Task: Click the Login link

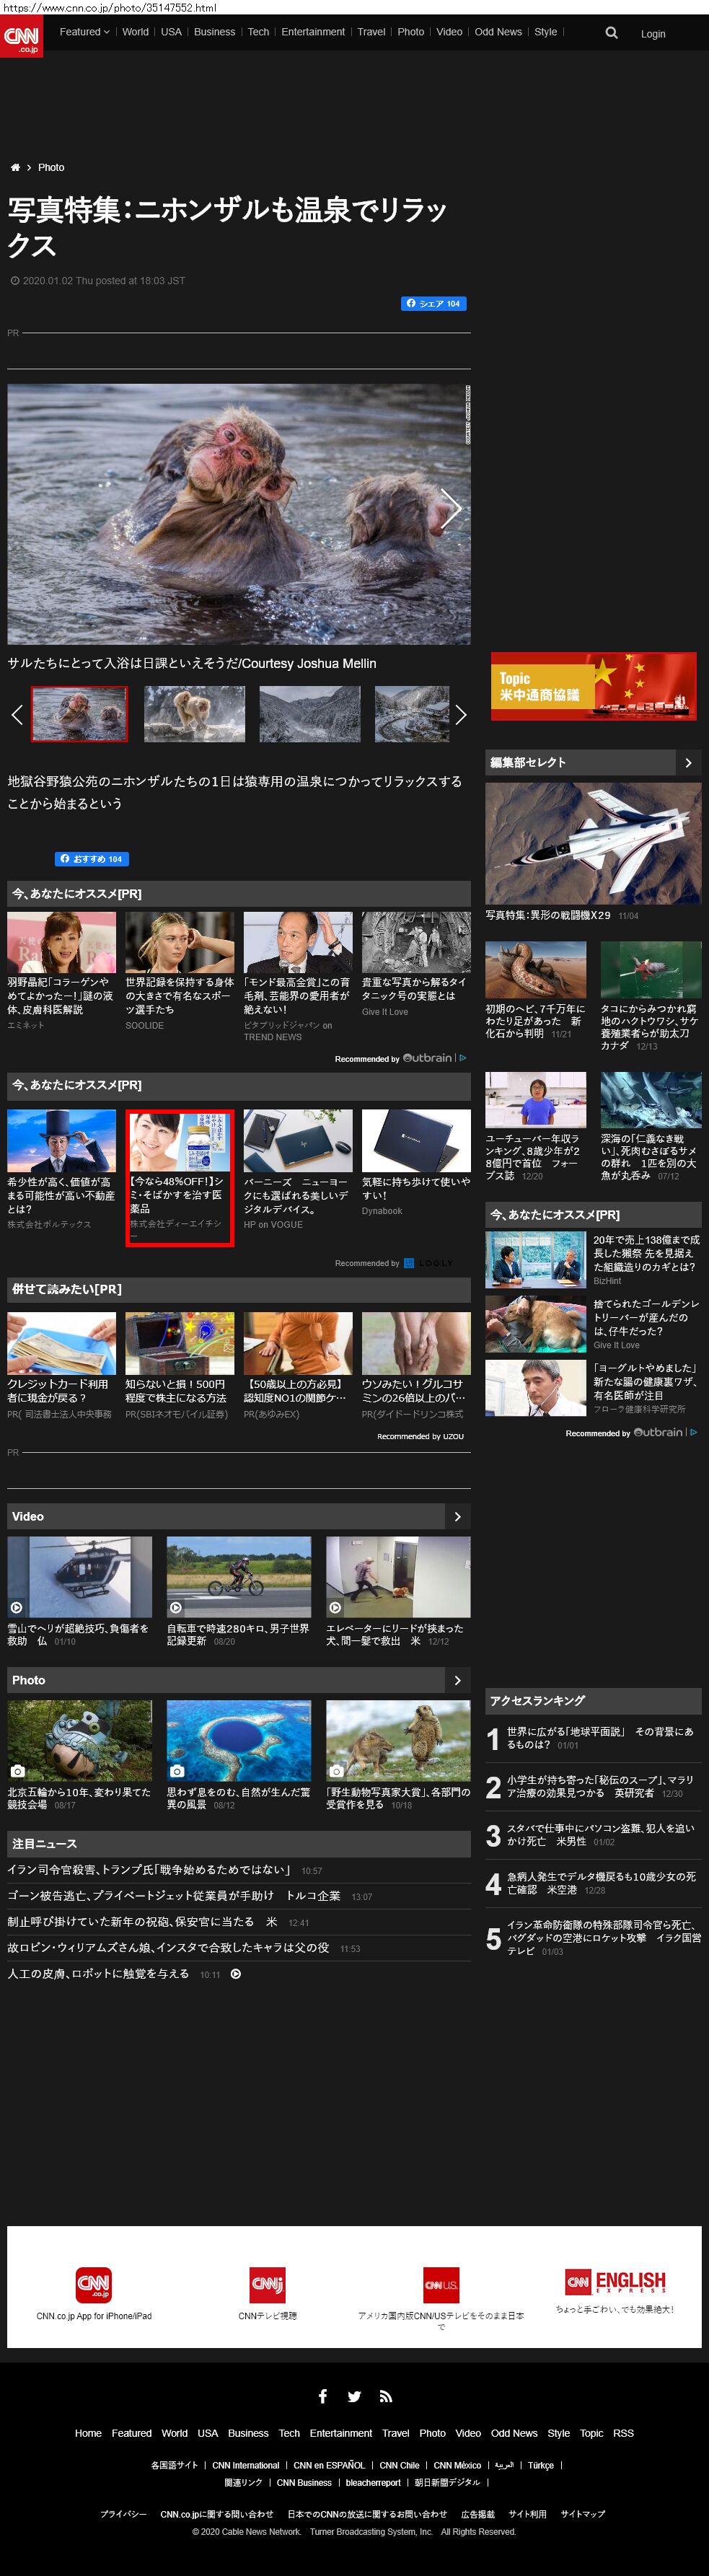Action: [x=653, y=34]
